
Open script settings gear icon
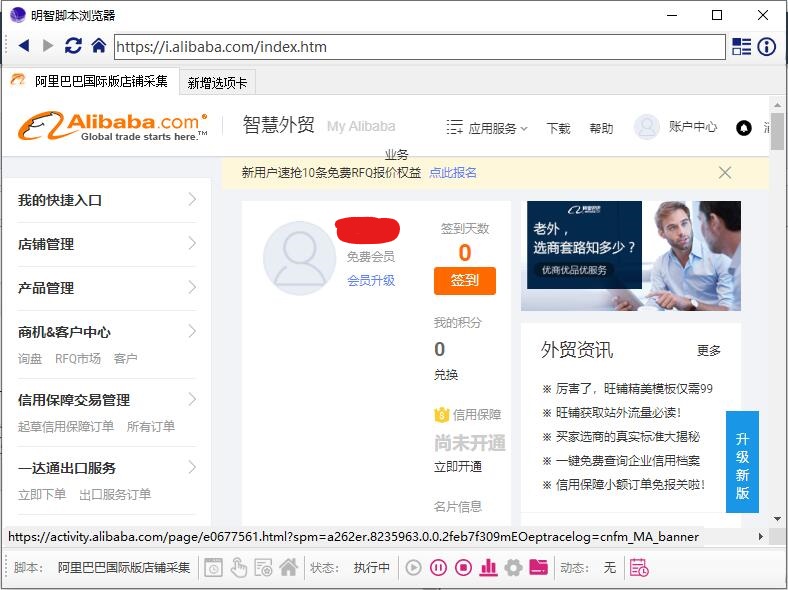[513, 568]
